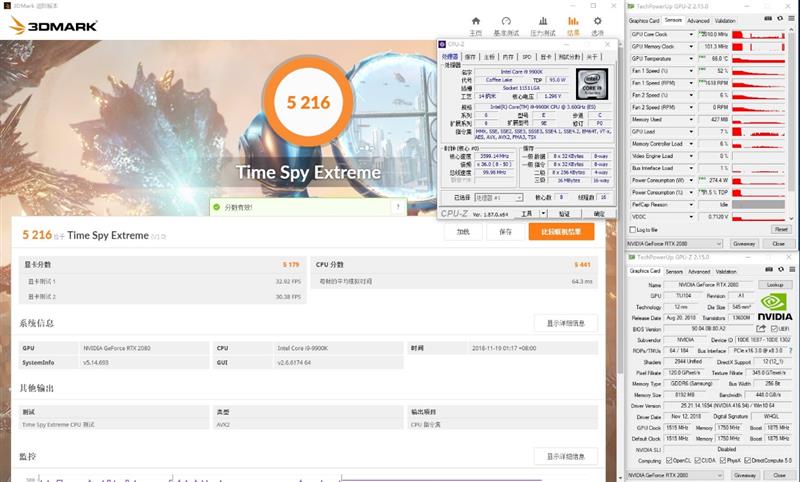Open the 3DMark options gear icon

[x=597, y=21]
